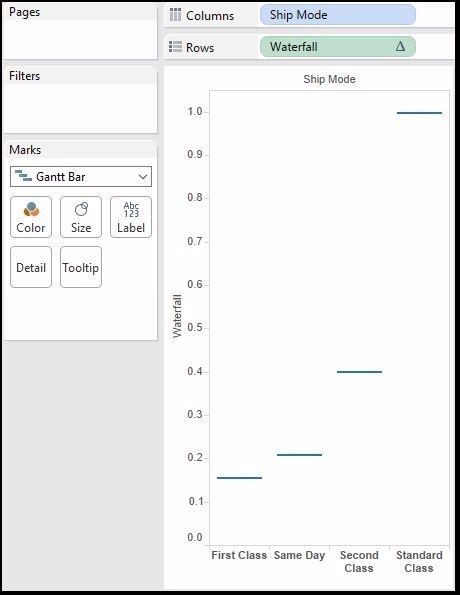Select the First Class Gantt bar mark
Screen dimensions: 460x595
tap(239, 478)
